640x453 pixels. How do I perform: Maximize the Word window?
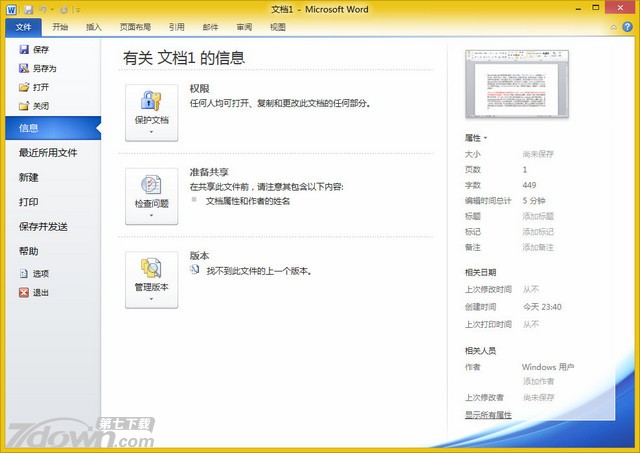[x=596, y=8]
